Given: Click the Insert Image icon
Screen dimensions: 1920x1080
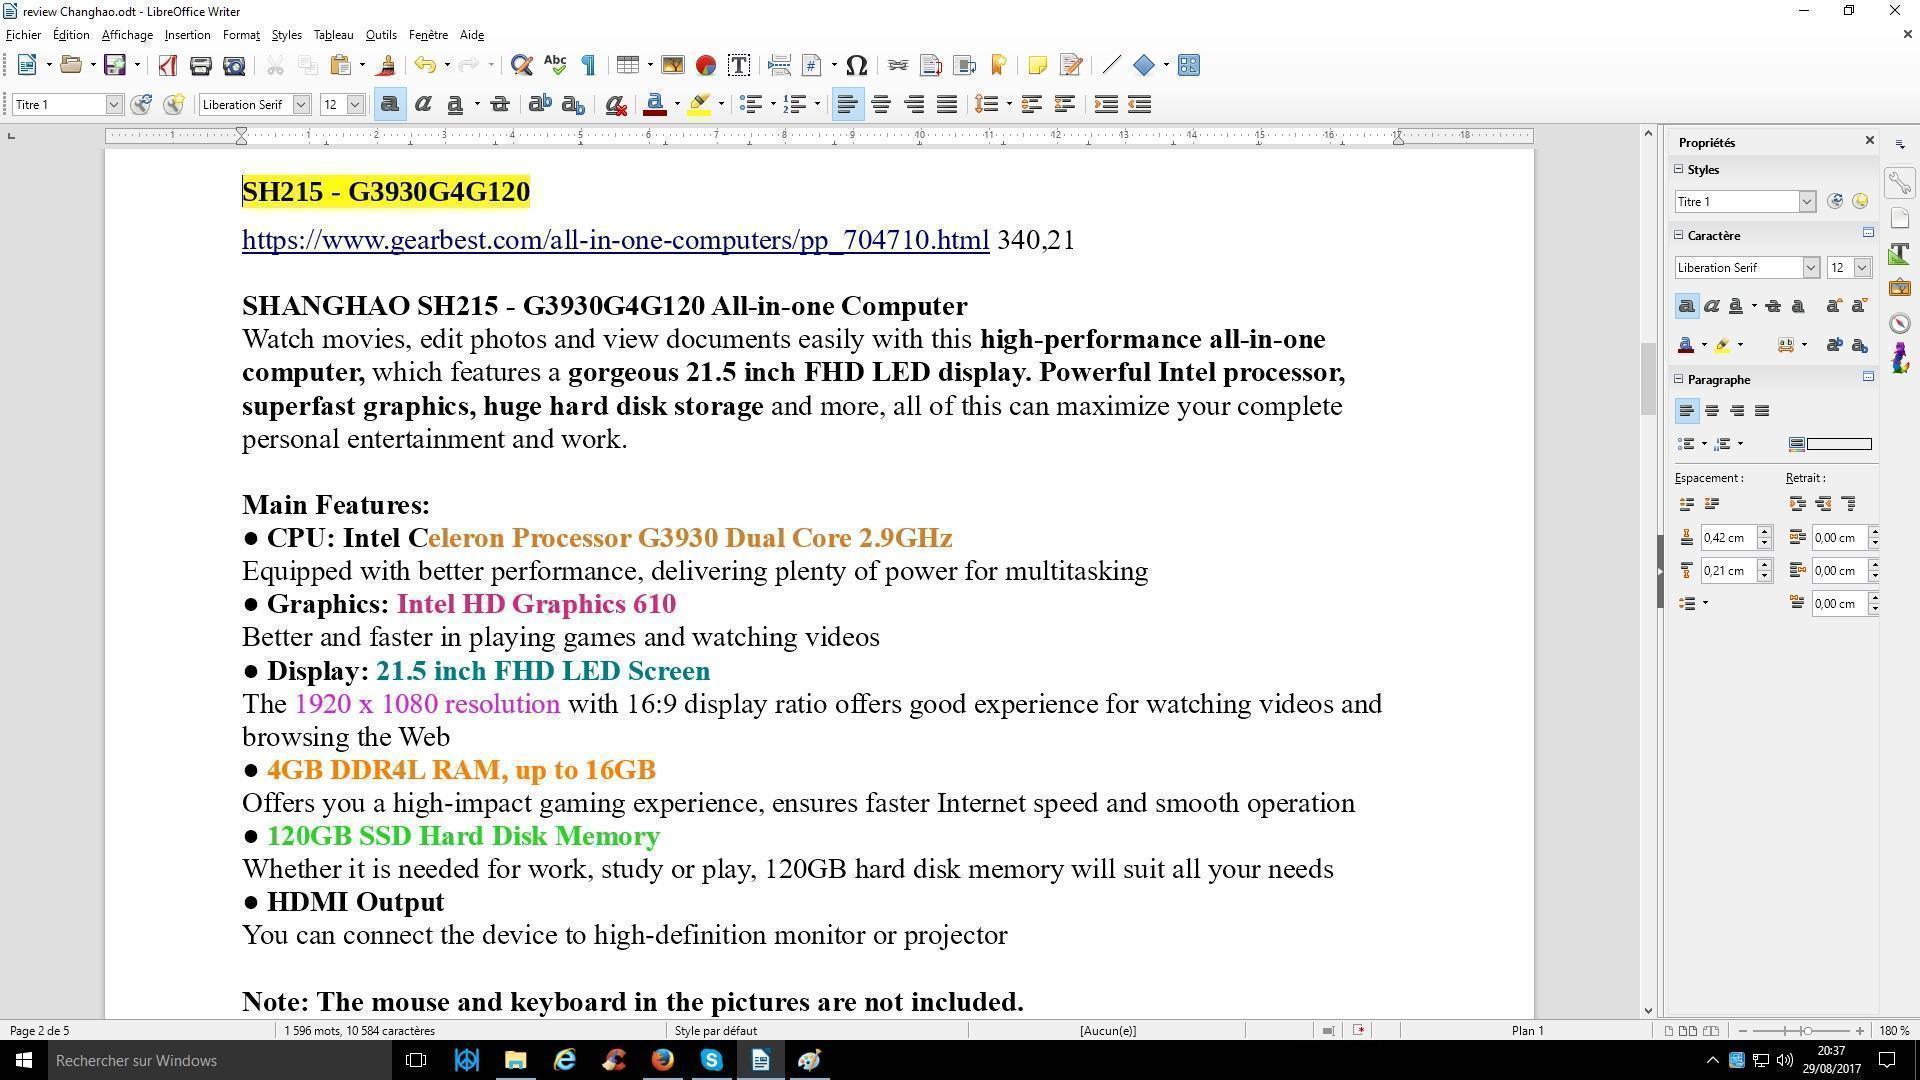Looking at the screenshot, I should tap(672, 66).
